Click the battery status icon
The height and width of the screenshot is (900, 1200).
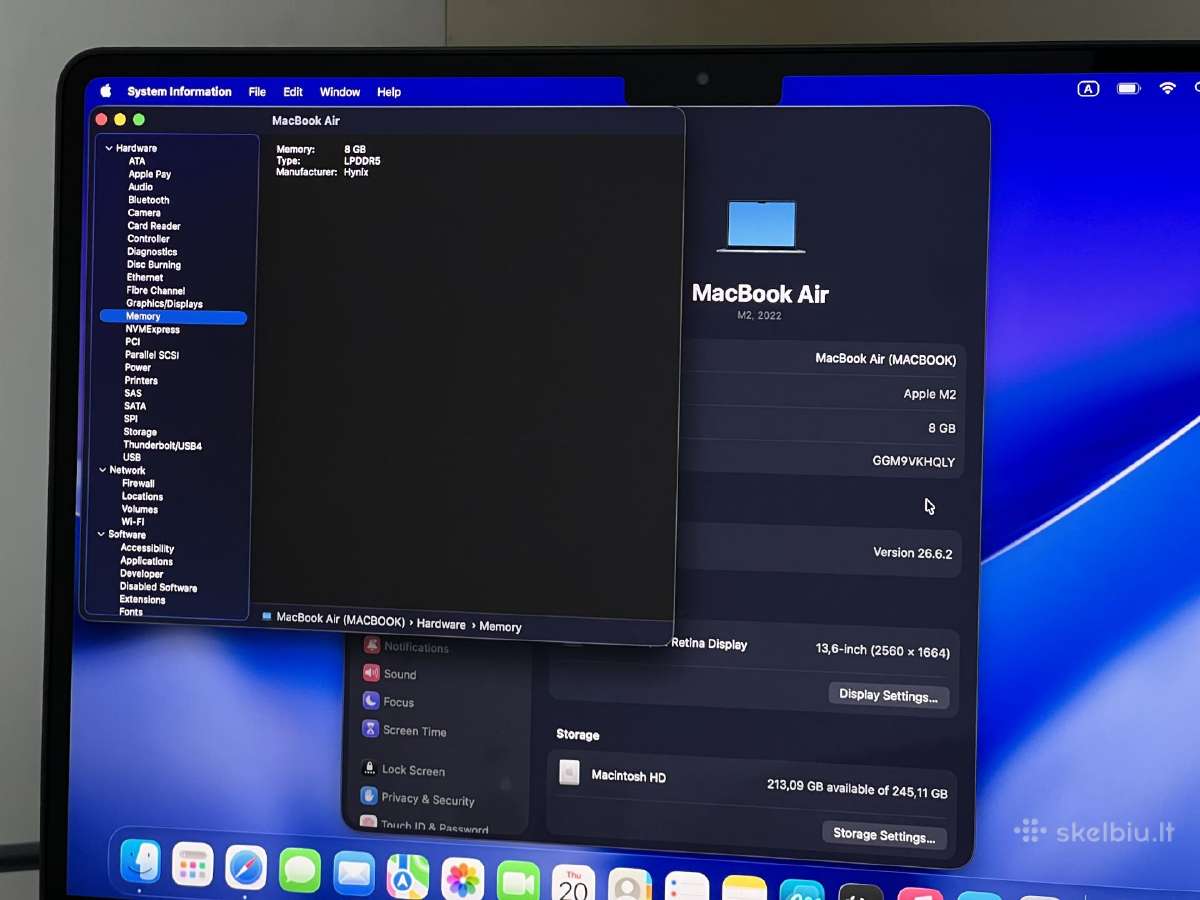coord(1129,88)
